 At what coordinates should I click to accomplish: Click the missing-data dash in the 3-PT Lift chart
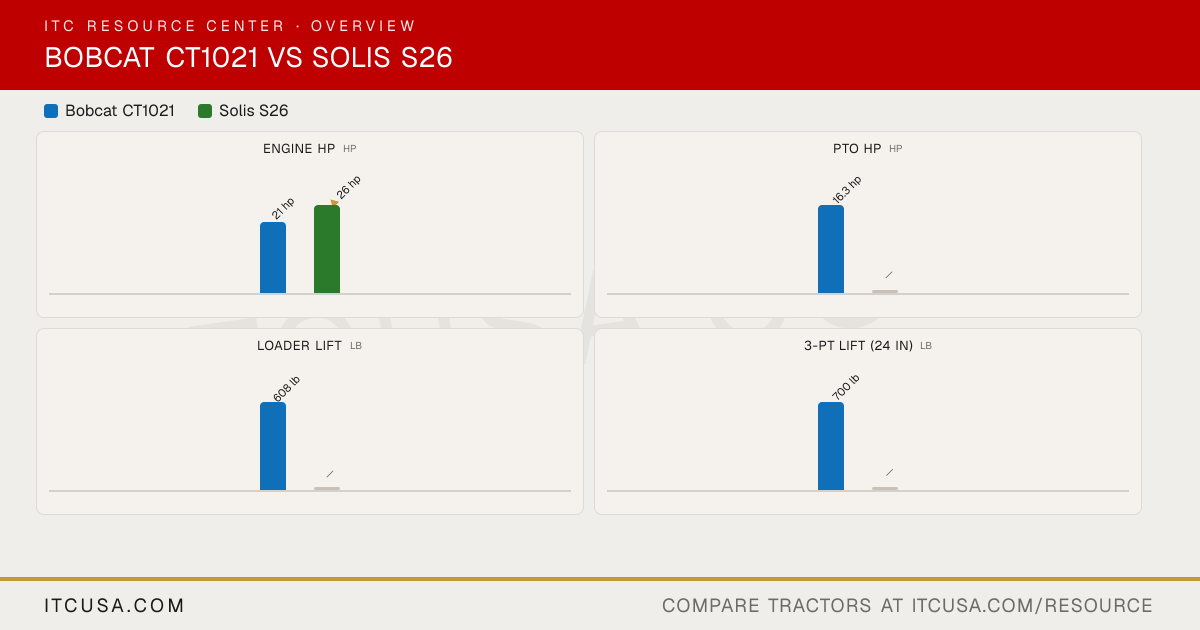pos(889,472)
